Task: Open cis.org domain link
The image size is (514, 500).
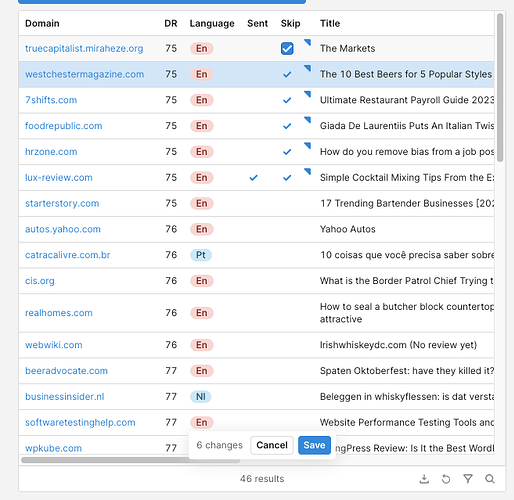Action: click(x=40, y=281)
